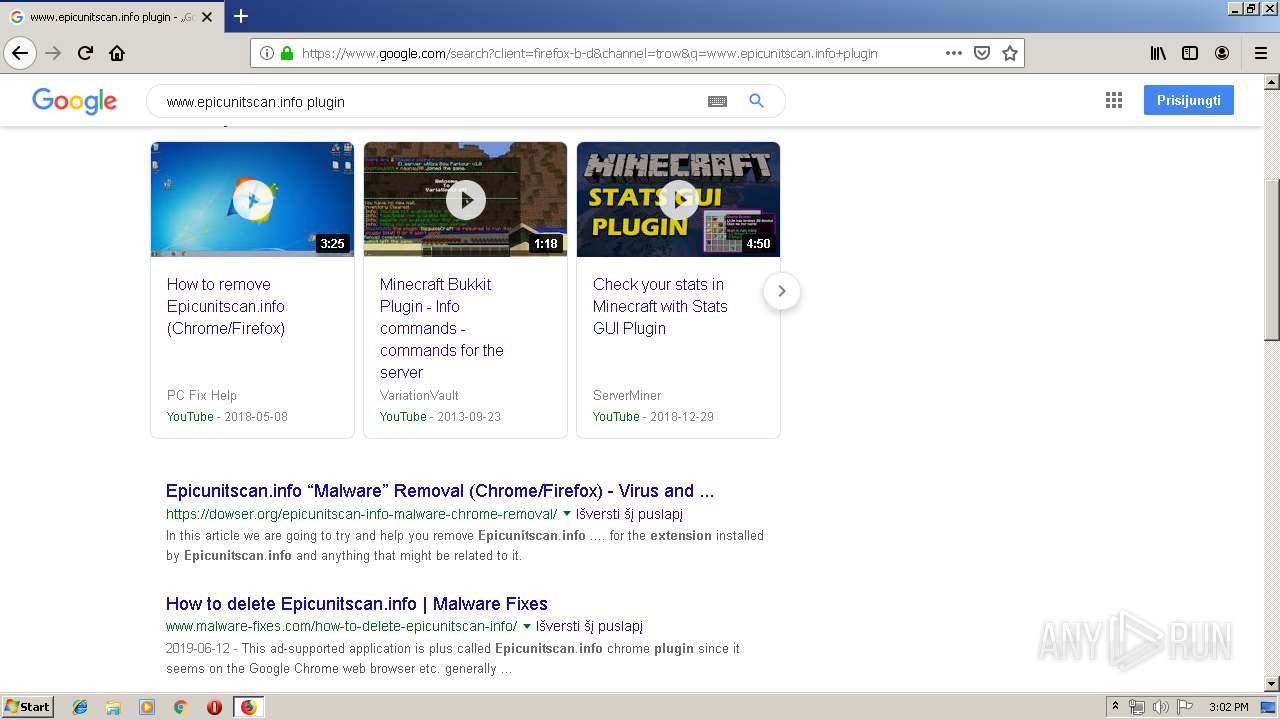Click Išversti šį puslapį for dowser.org result
Screen dimensions: 1280x720
(x=629, y=514)
